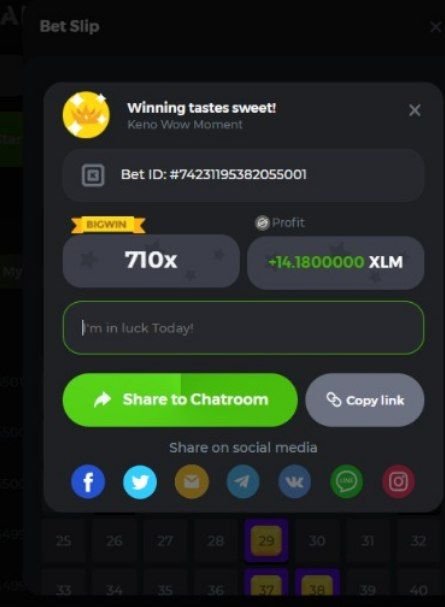
Task: Focus the "I'm in luck Today!" message field
Action: pos(243,328)
